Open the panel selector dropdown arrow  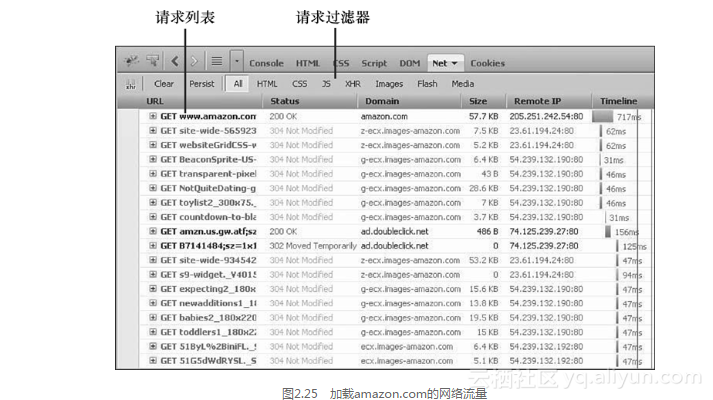[x=236, y=61]
